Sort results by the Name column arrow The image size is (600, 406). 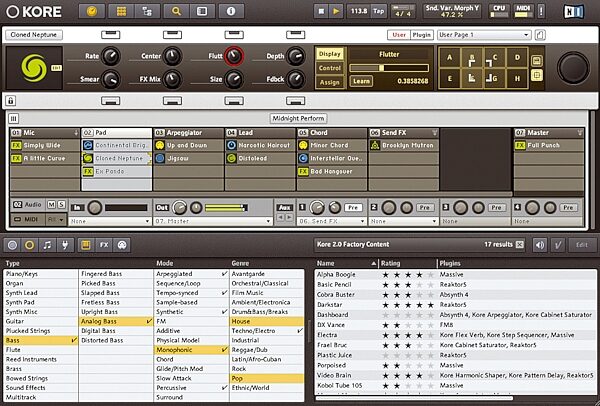click(x=373, y=263)
